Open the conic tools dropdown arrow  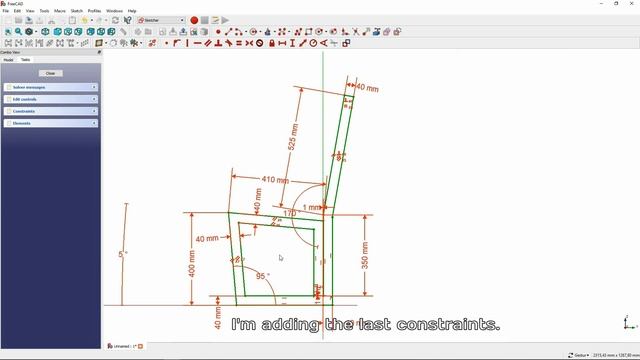coord(275,31)
